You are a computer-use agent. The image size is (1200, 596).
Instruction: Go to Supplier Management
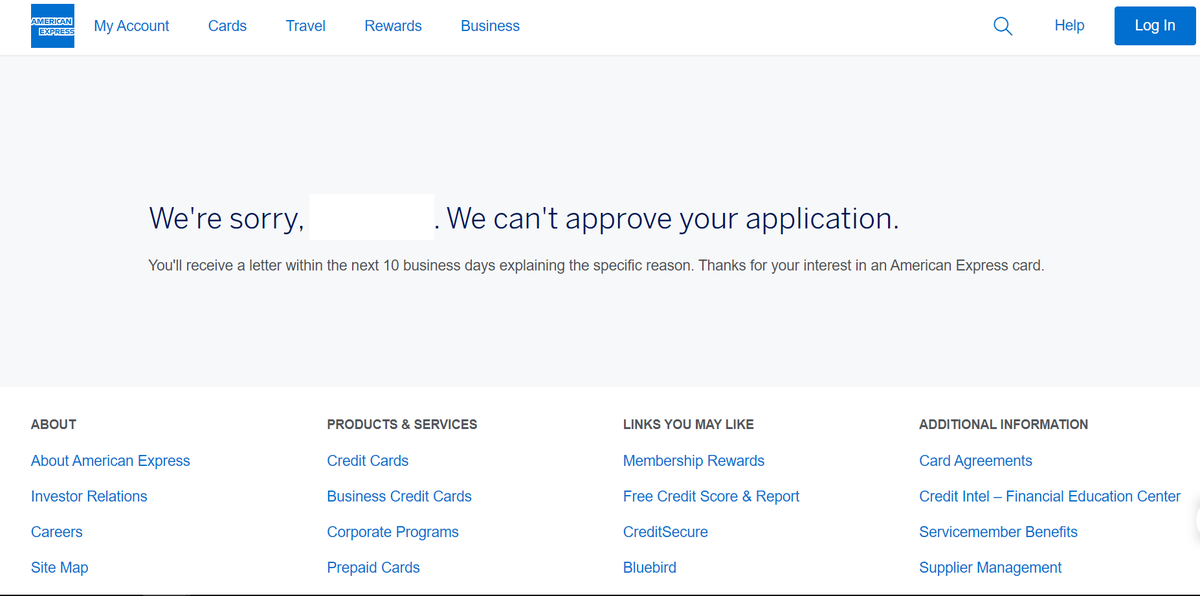pyautogui.click(x=990, y=567)
